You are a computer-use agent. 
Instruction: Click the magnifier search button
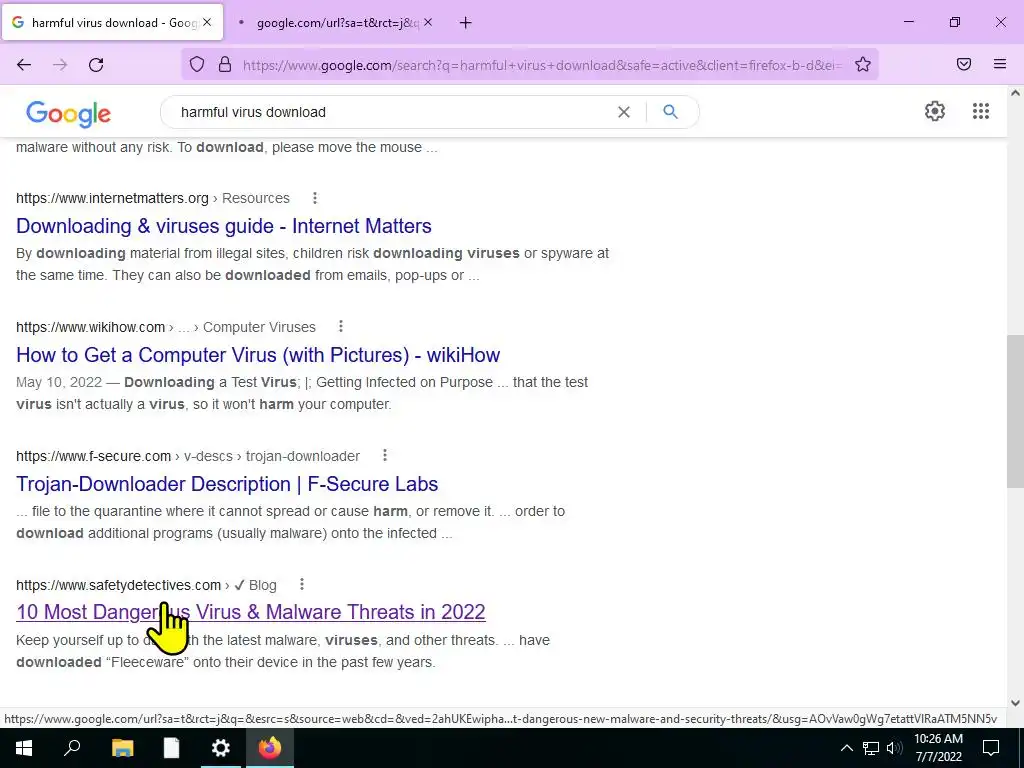pos(670,112)
